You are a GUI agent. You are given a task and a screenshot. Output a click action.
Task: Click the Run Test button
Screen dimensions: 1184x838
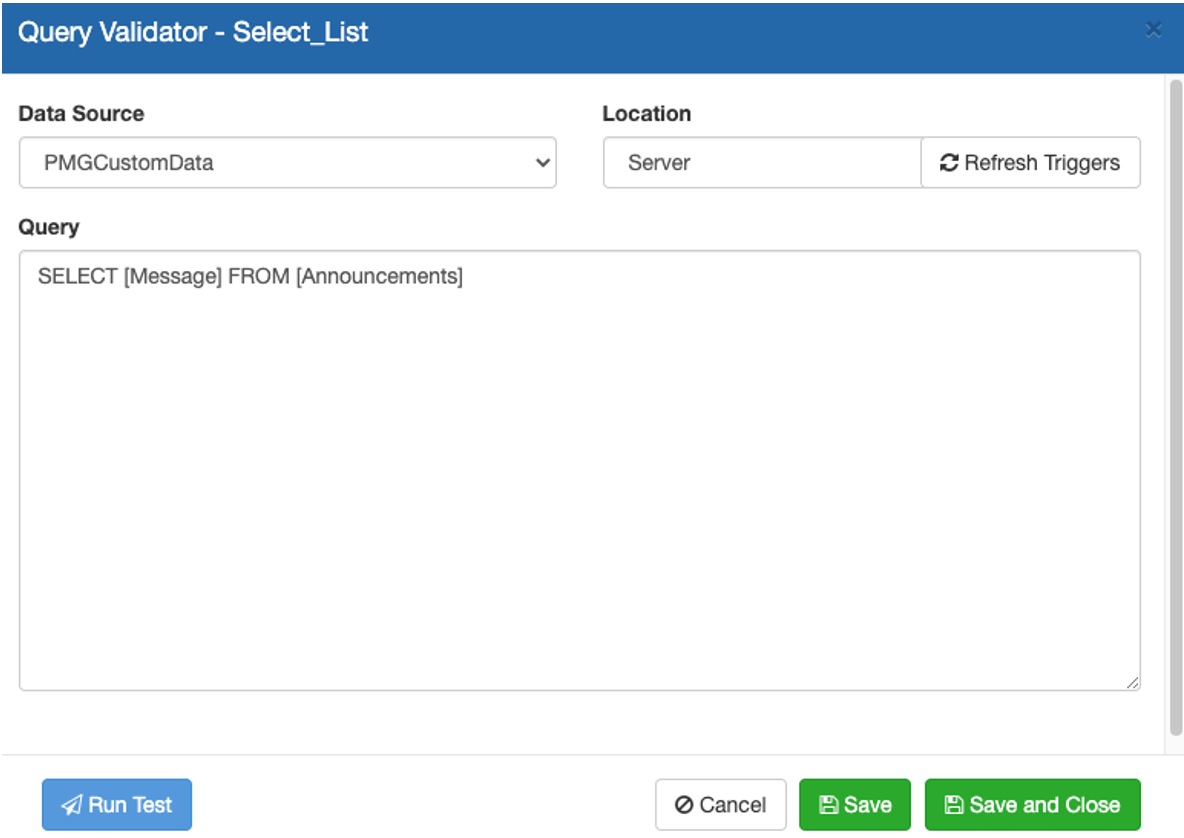point(117,805)
